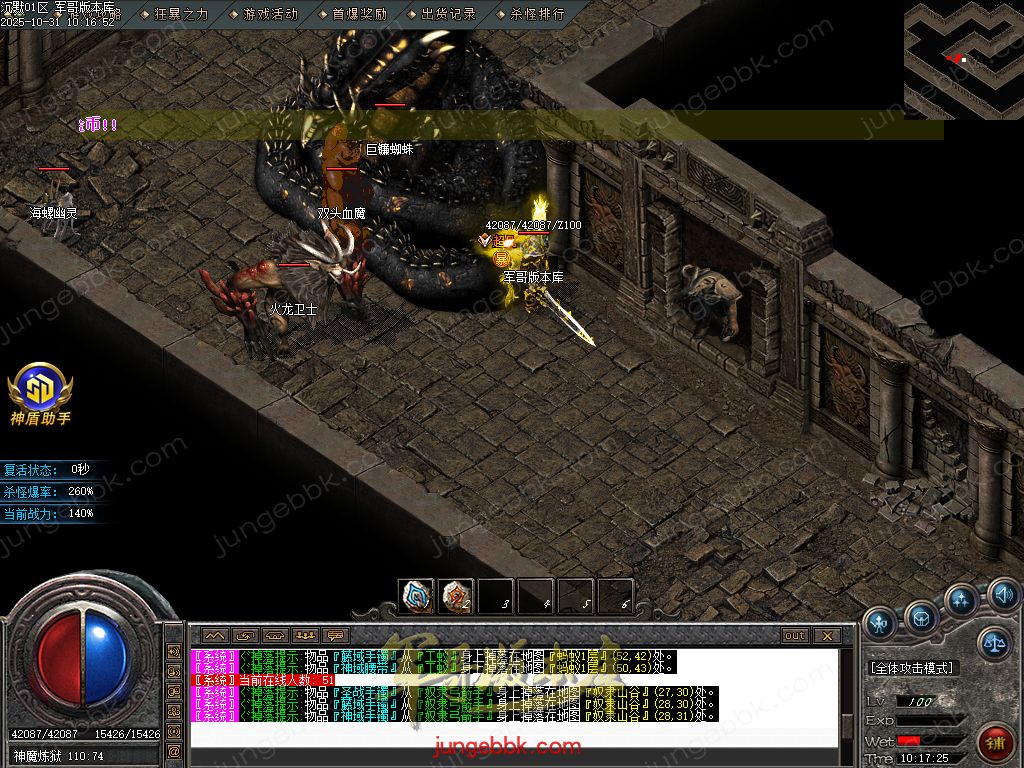Click the character equipment round icon

[881, 621]
